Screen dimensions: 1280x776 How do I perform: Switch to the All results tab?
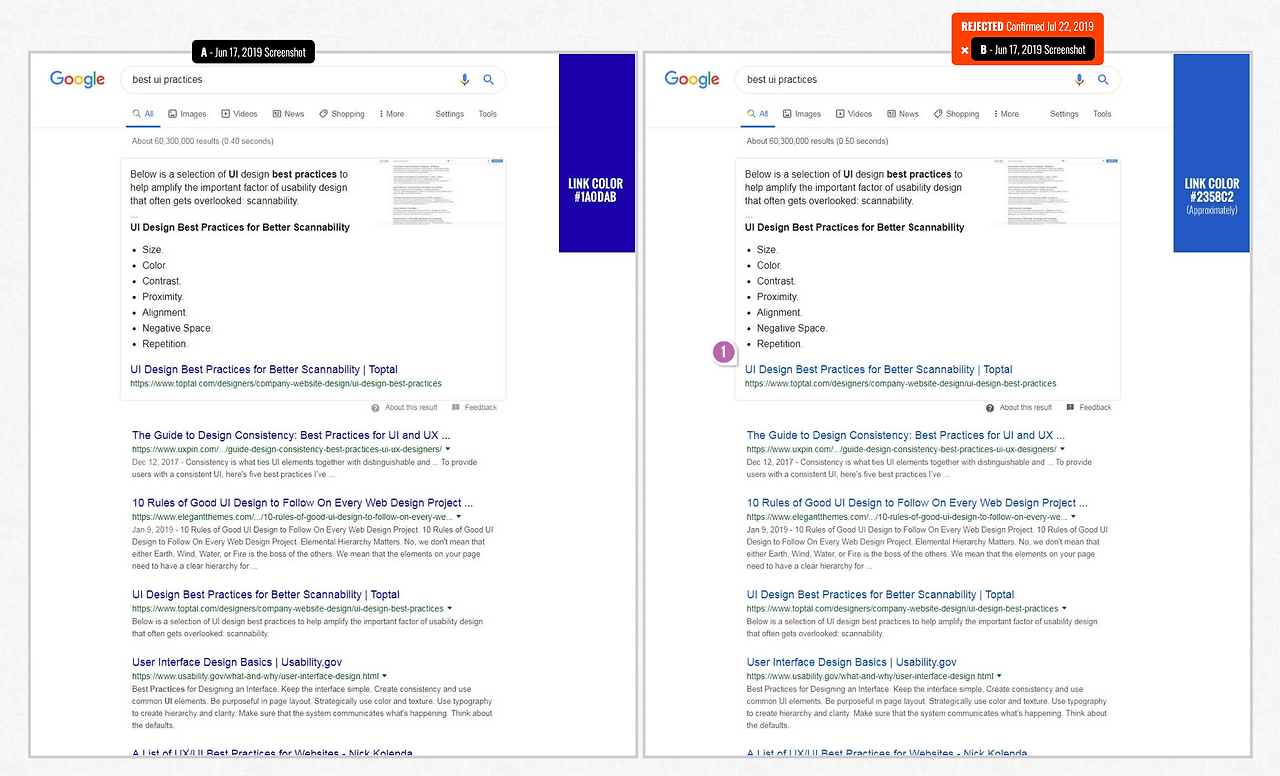point(142,113)
